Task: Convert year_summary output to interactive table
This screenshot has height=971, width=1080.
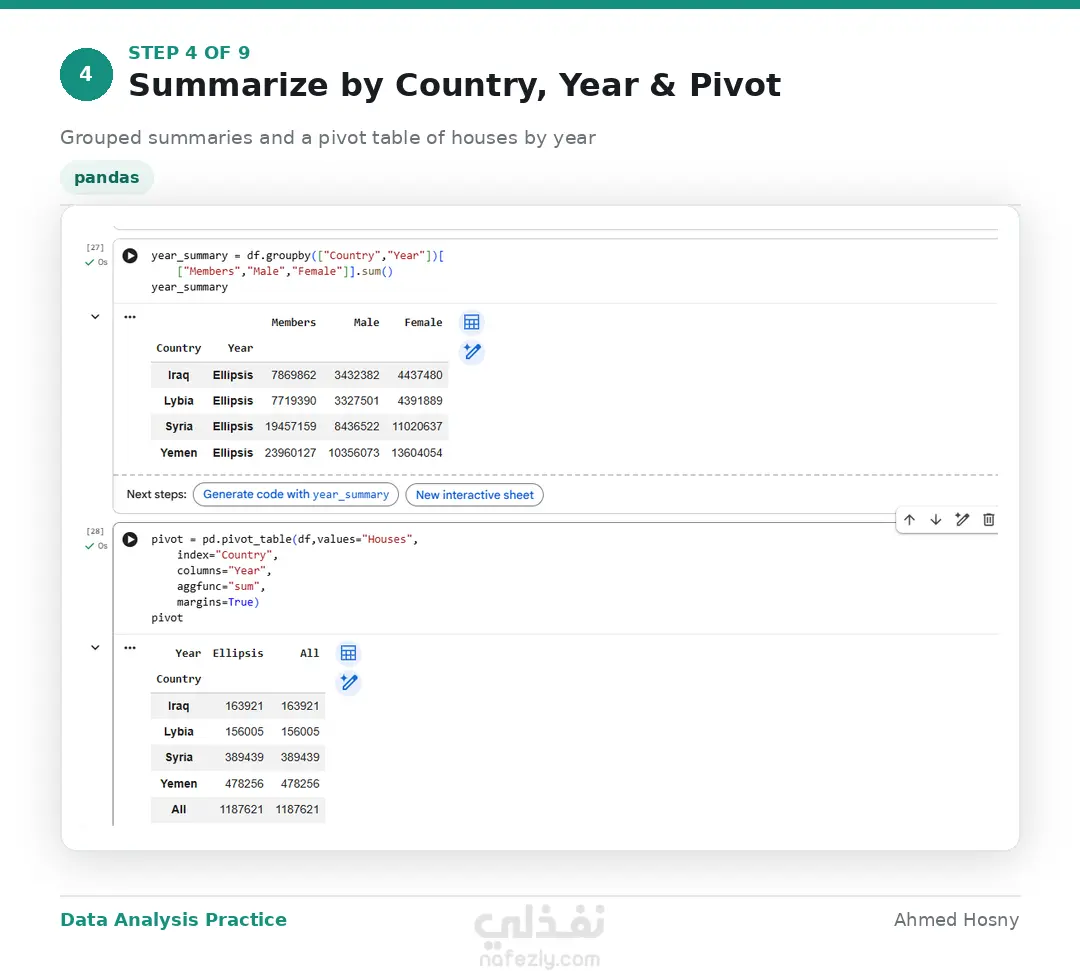Action: 472,322
